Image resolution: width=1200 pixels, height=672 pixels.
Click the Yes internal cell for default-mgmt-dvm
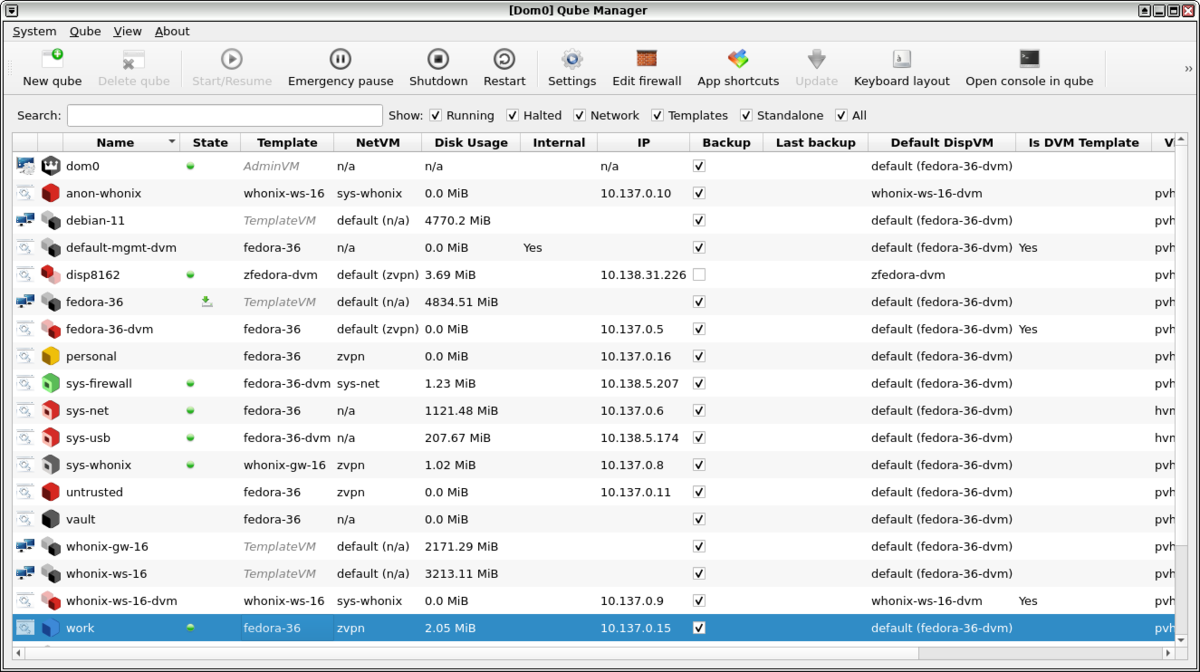533,247
